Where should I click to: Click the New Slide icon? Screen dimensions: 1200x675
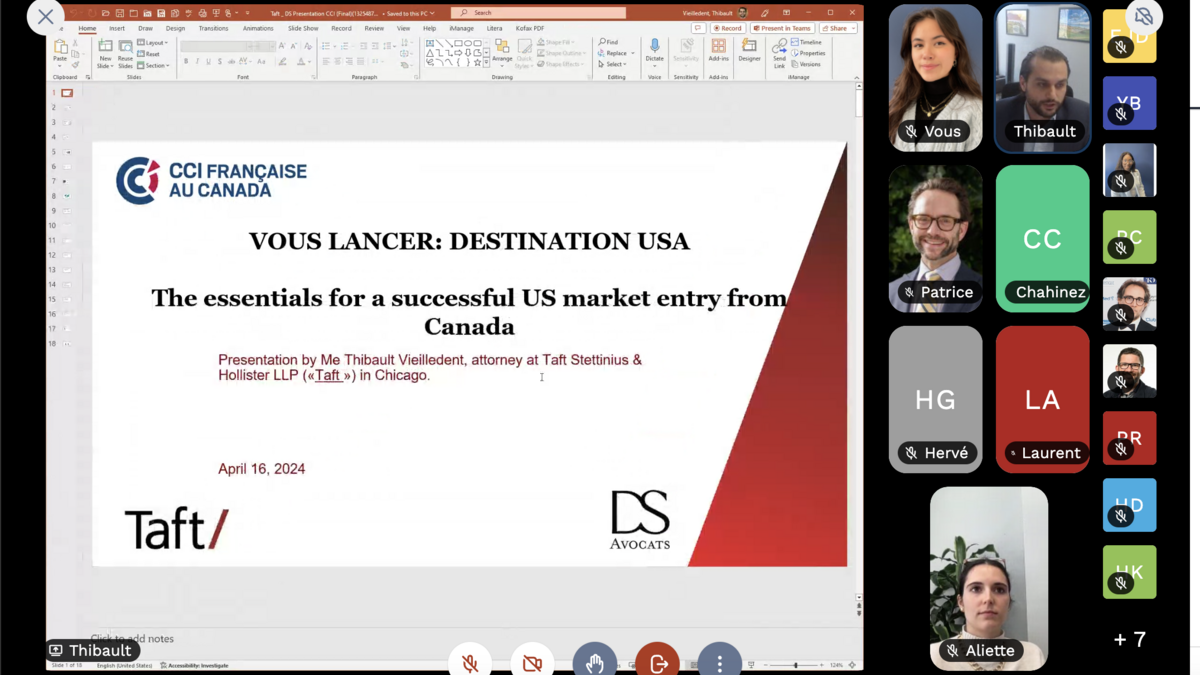click(105, 52)
